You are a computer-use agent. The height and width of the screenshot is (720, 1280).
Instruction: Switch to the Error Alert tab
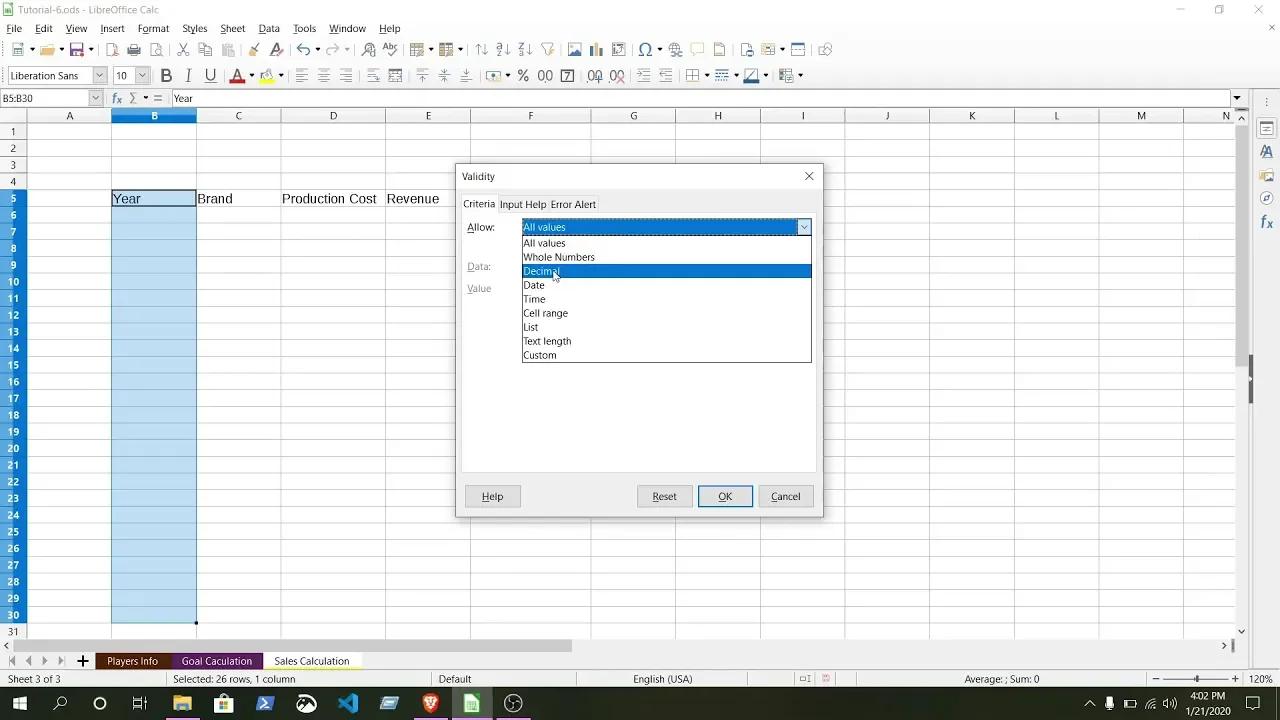click(x=573, y=205)
